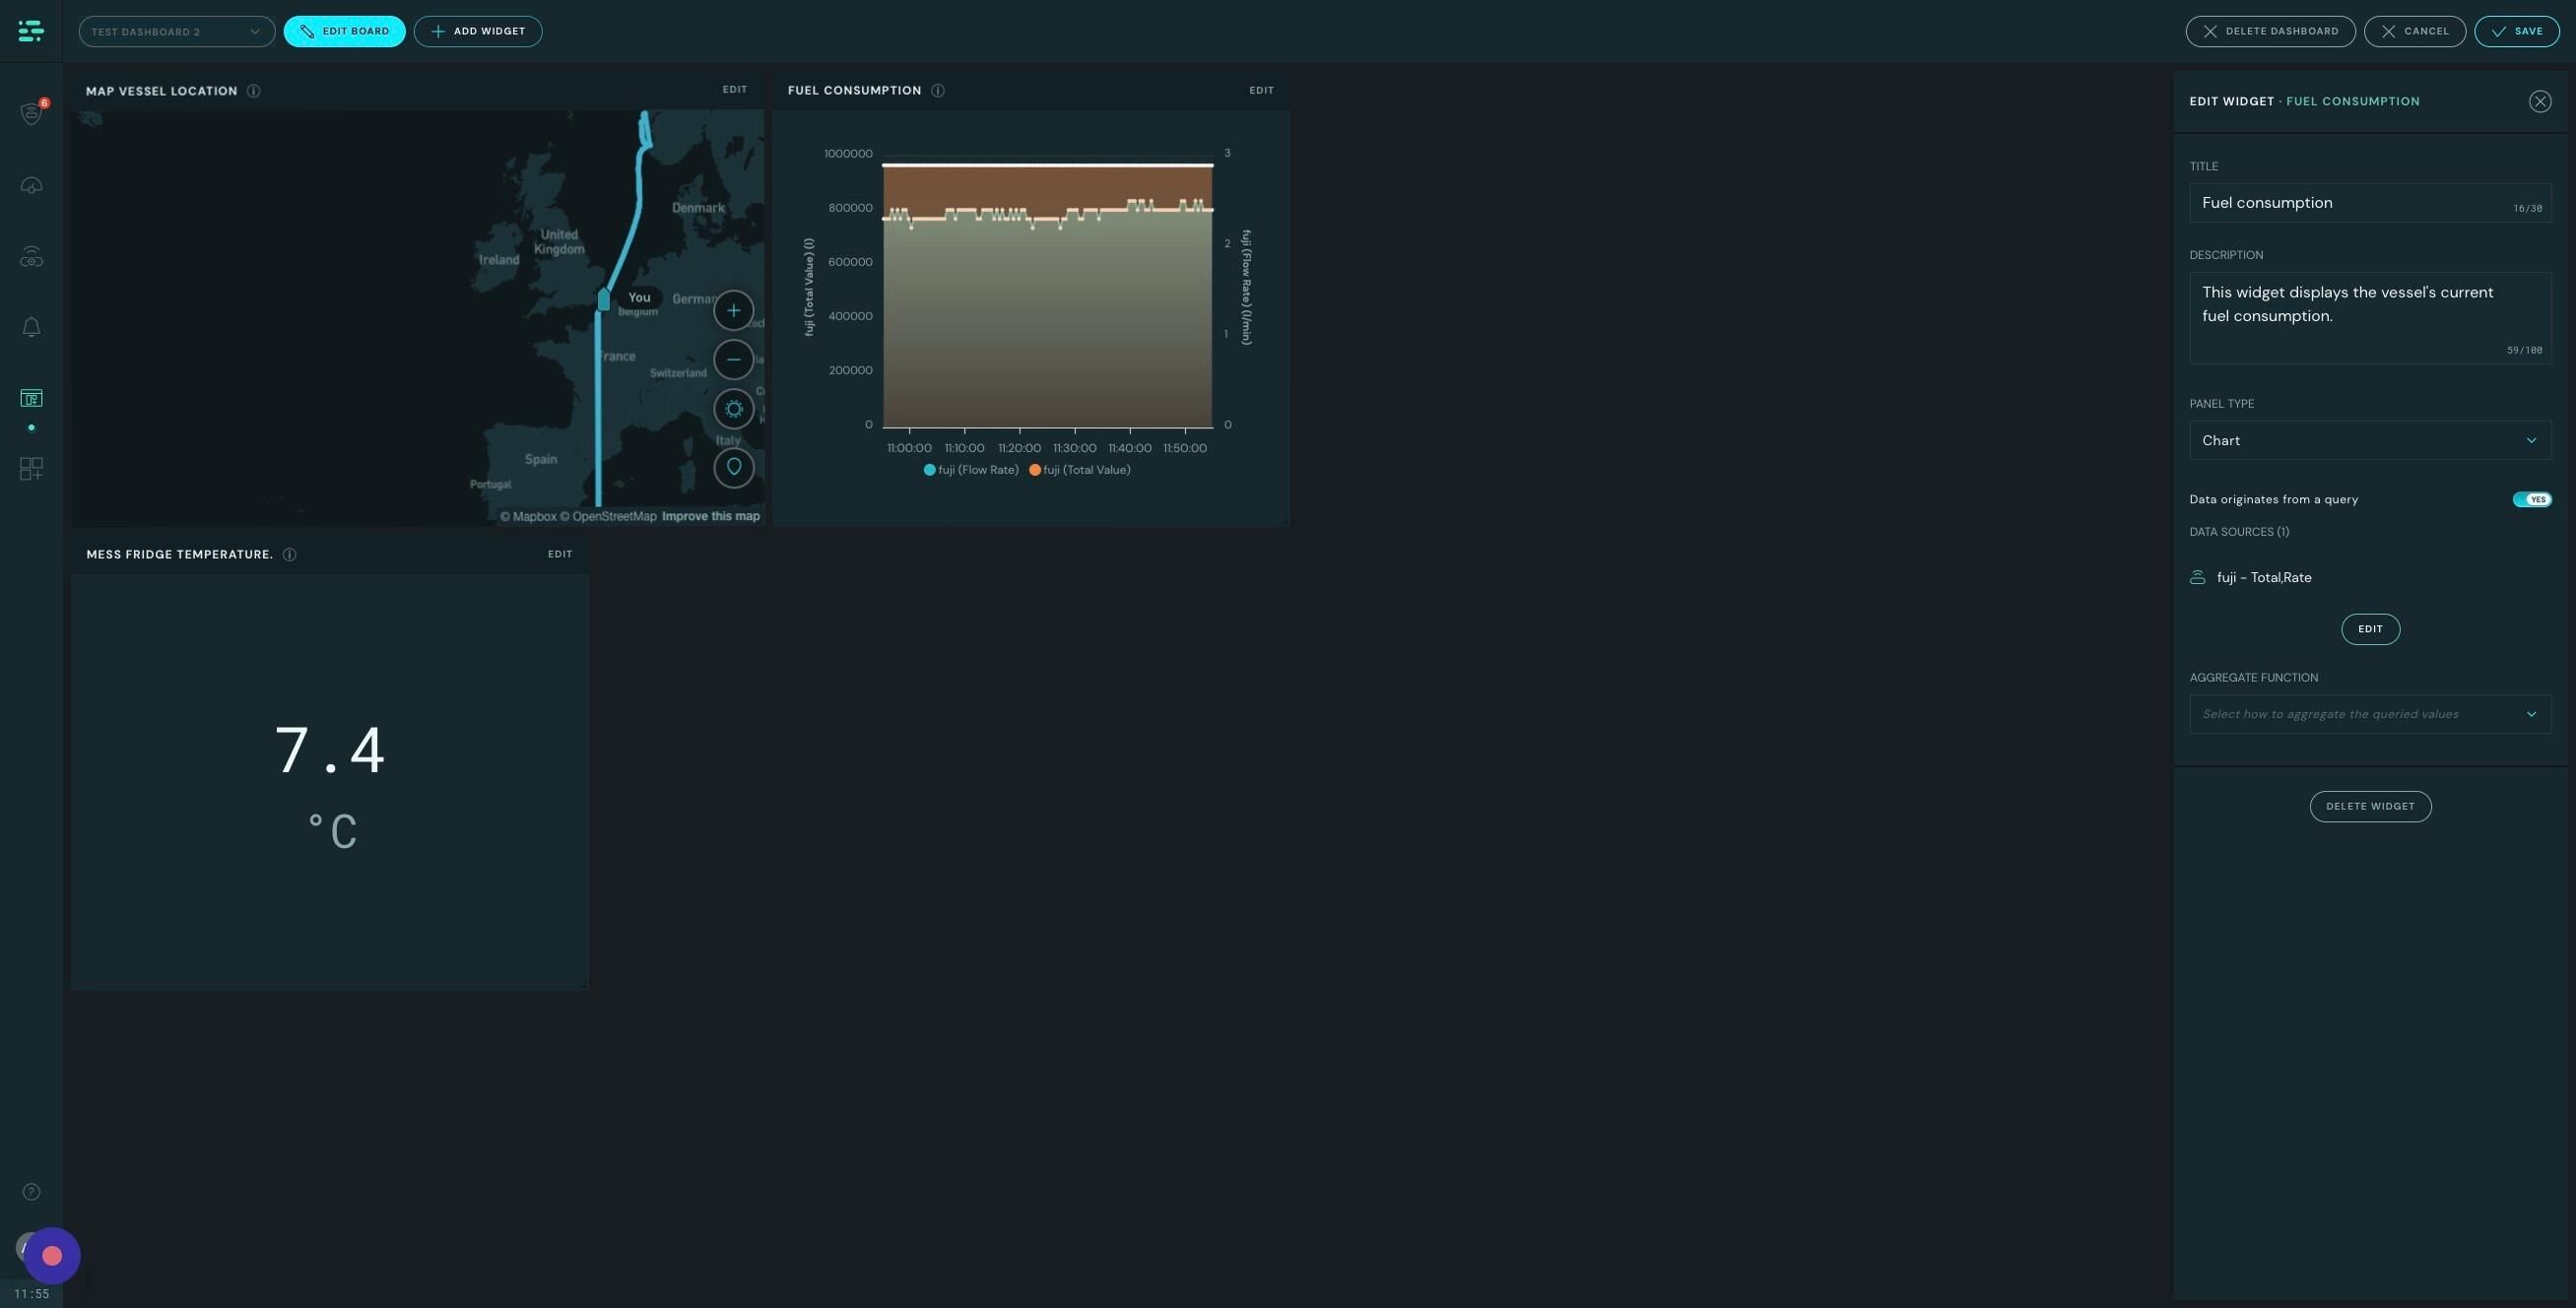This screenshot has width=2576, height=1308.
Task: Open the Aggregate Function dropdown
Action: [x=2369, y=714]
